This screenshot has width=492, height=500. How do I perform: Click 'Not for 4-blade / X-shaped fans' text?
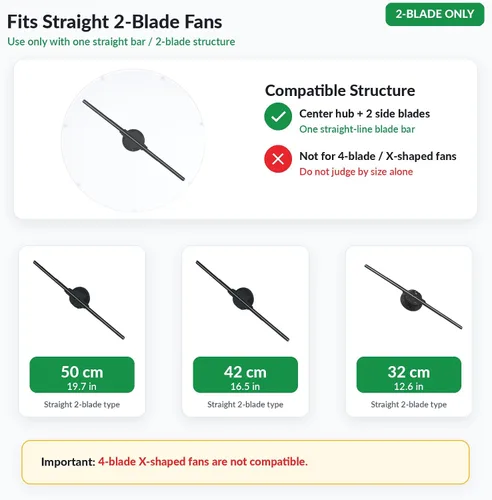378,156
